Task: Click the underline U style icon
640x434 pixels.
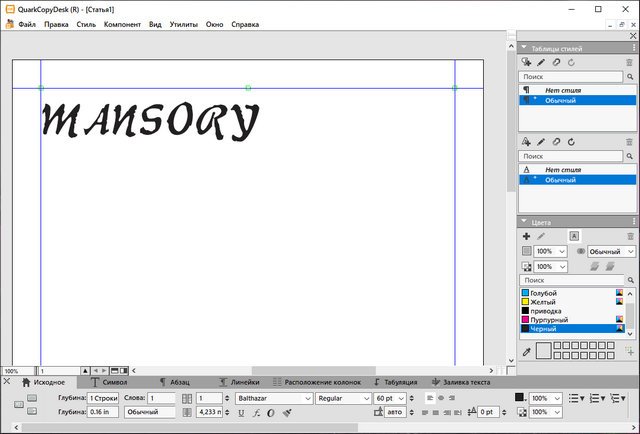Action: point(241,413)
